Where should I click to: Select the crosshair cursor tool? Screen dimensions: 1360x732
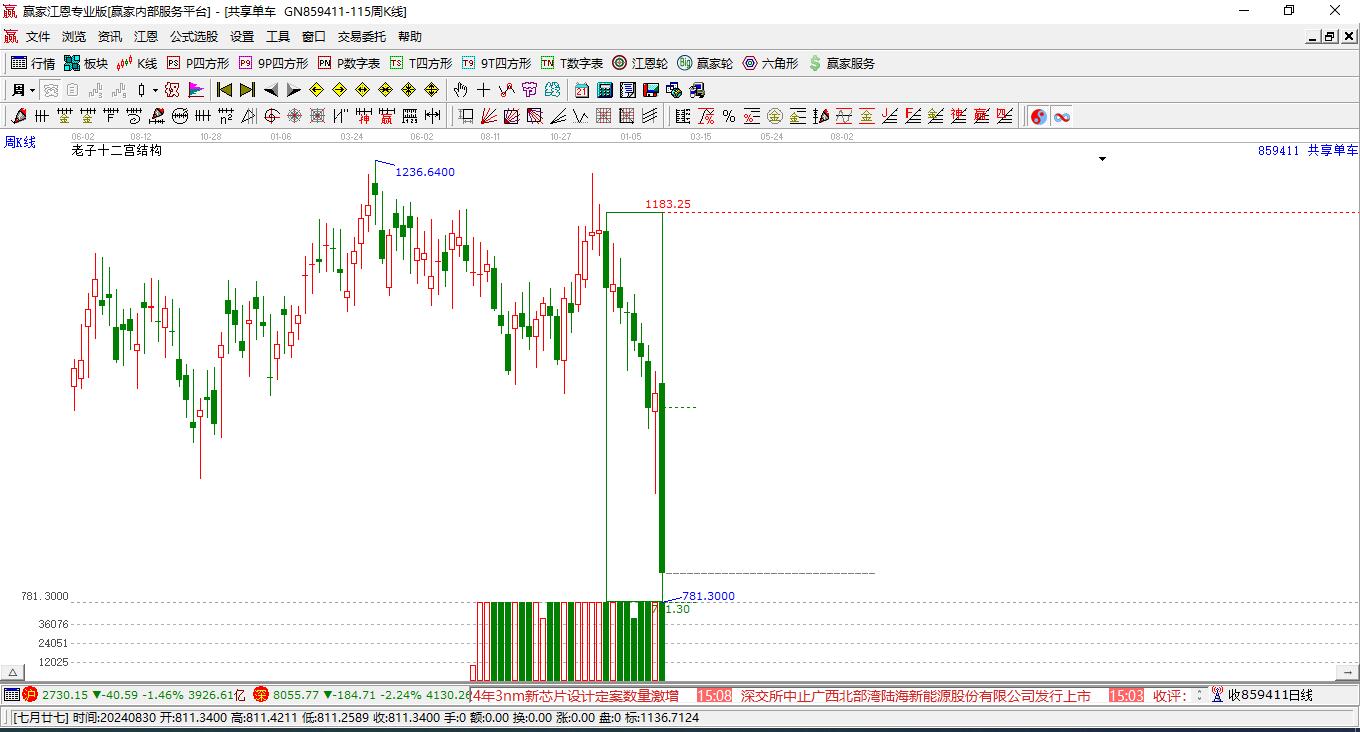click(483, 90)
